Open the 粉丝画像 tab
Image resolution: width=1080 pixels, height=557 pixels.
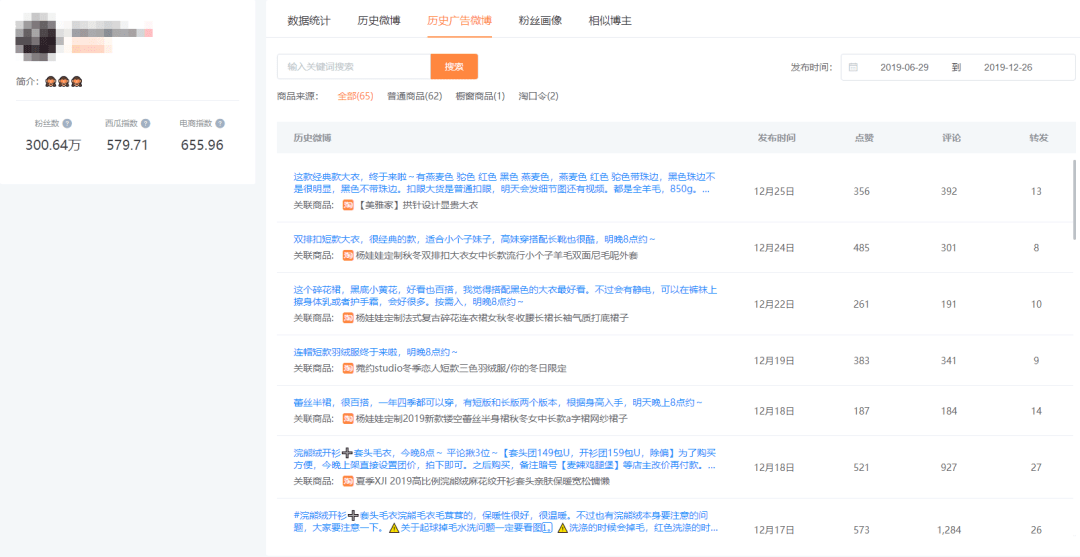(540, 20)
